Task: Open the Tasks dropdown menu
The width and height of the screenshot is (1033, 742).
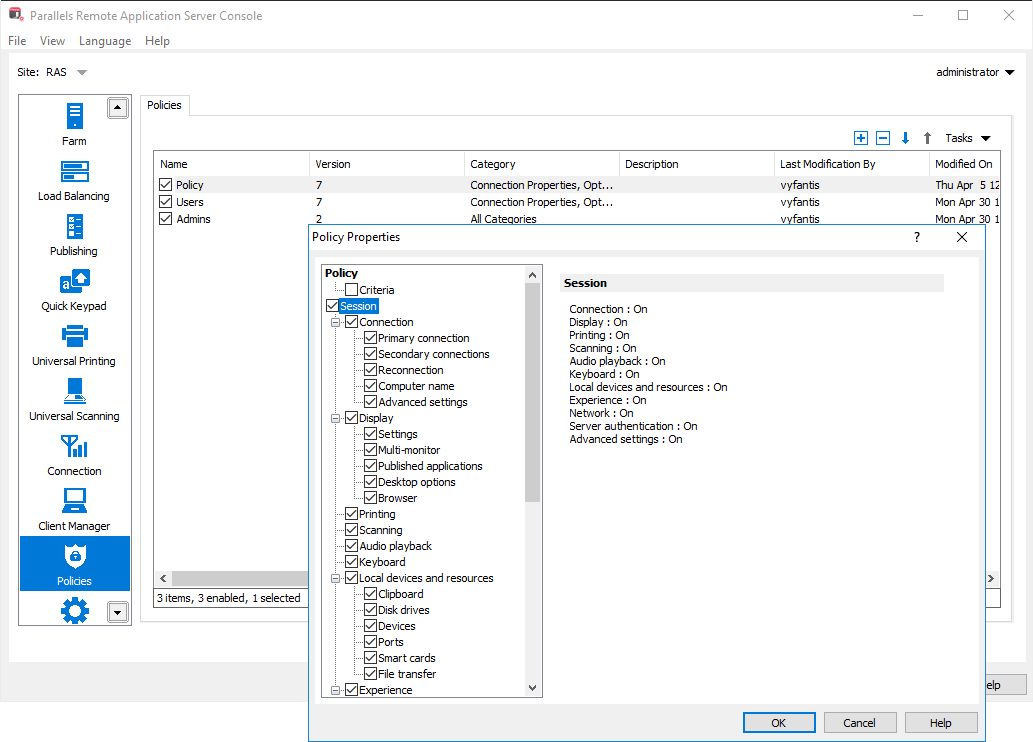Action: [967, 138]
